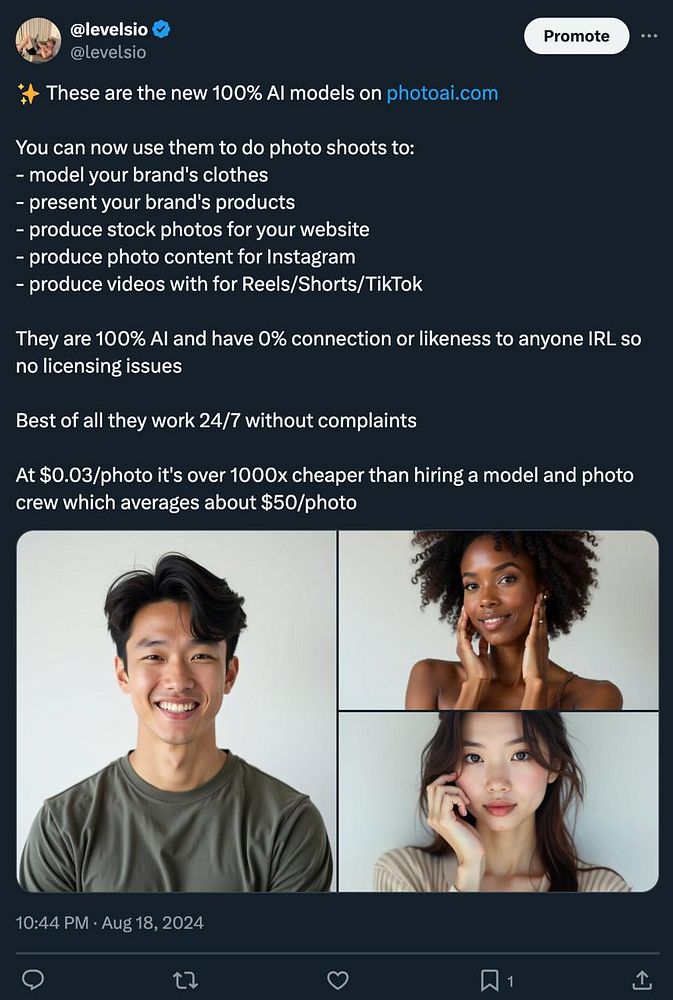Open the photoai.com link
This screenshot has height=1000, width=673.
pyautogui.click(x=442, y=93)
